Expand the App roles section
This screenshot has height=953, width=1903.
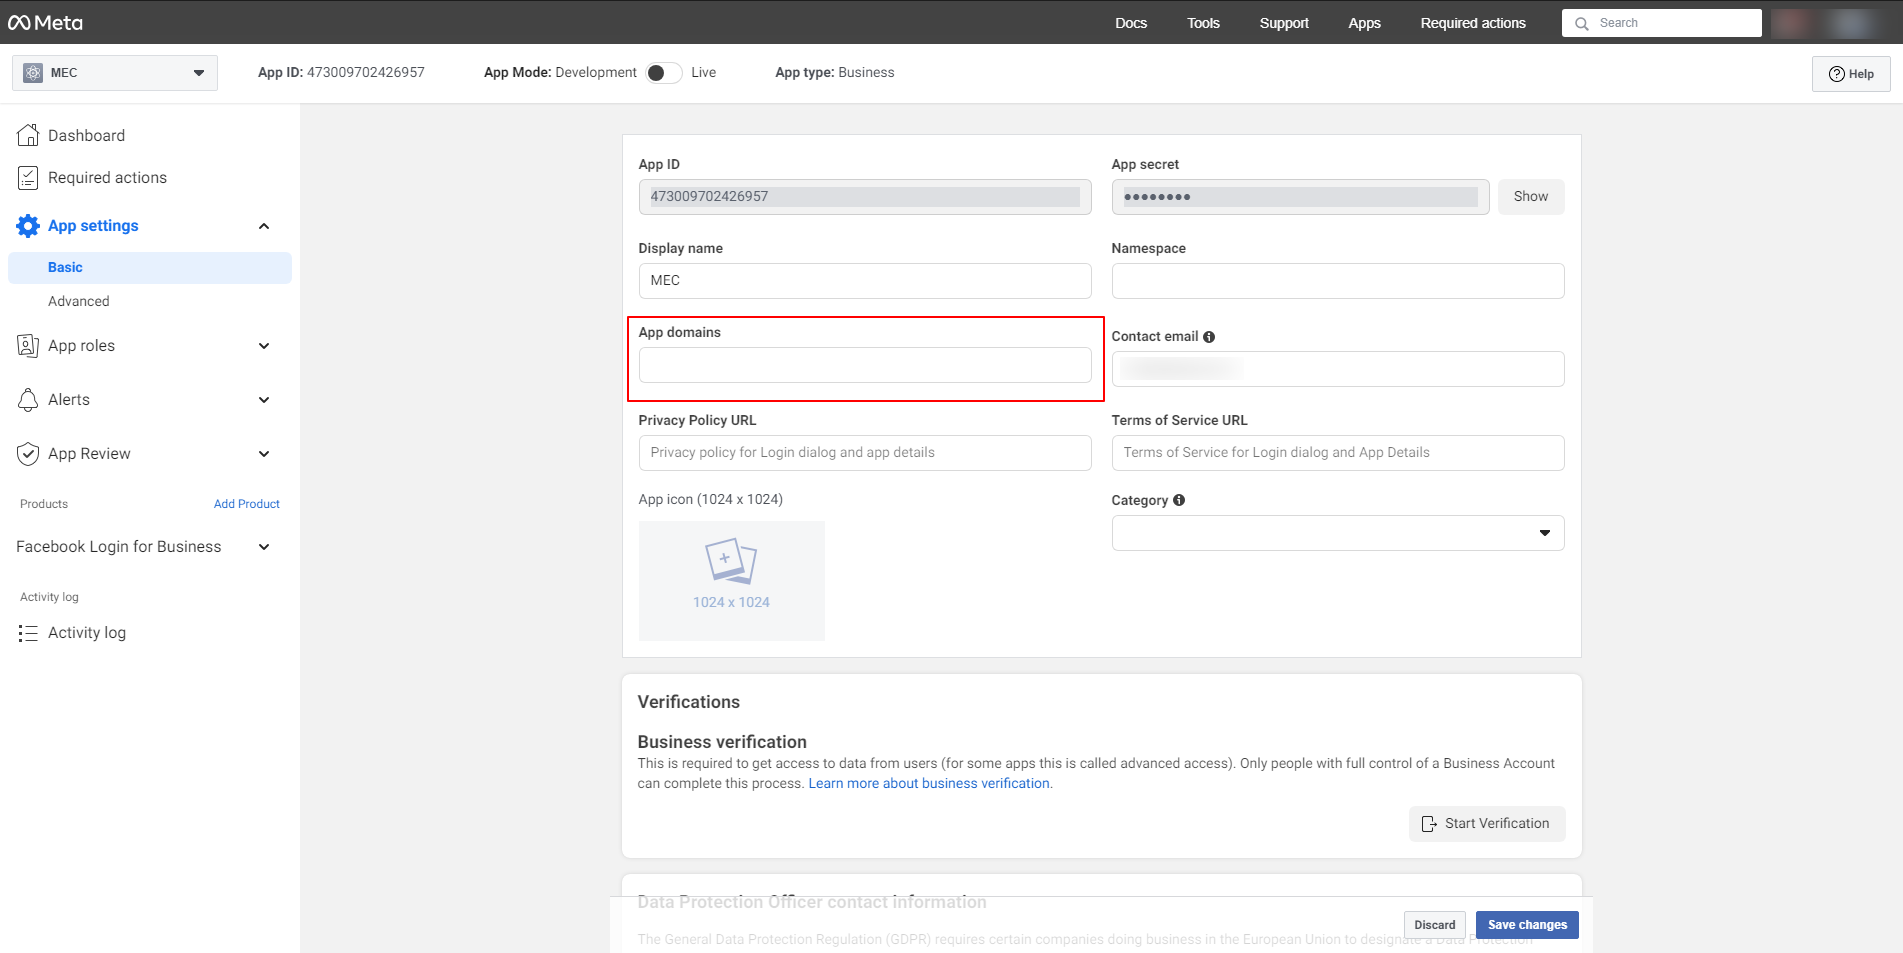click(264, 346)
